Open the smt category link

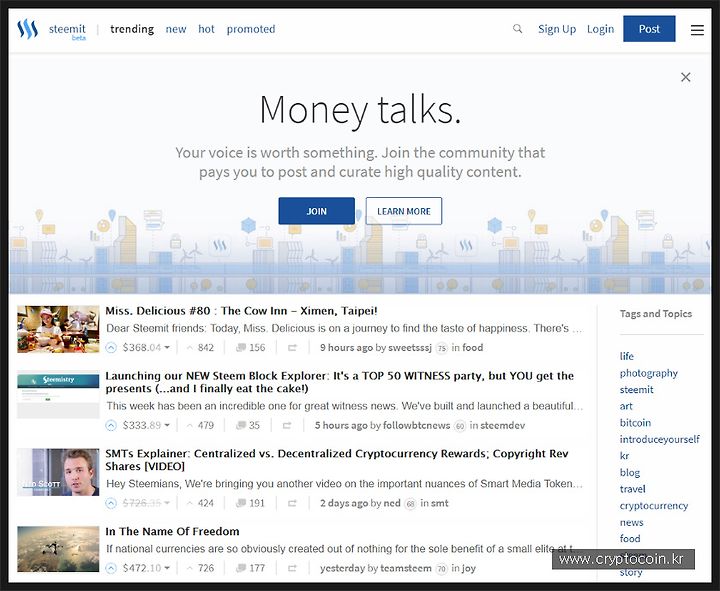point(439,503)
